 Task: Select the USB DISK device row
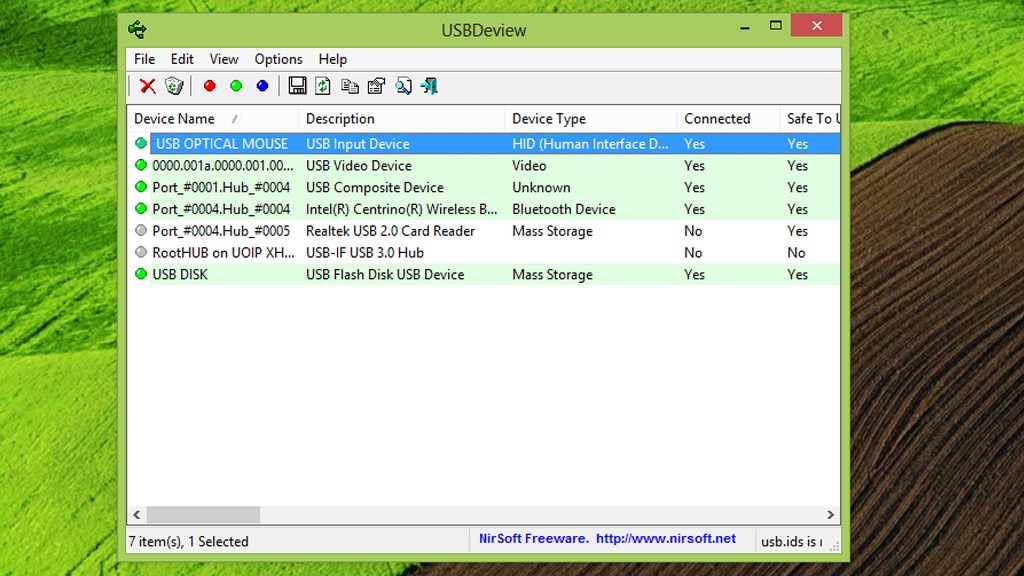pos(180,275)
